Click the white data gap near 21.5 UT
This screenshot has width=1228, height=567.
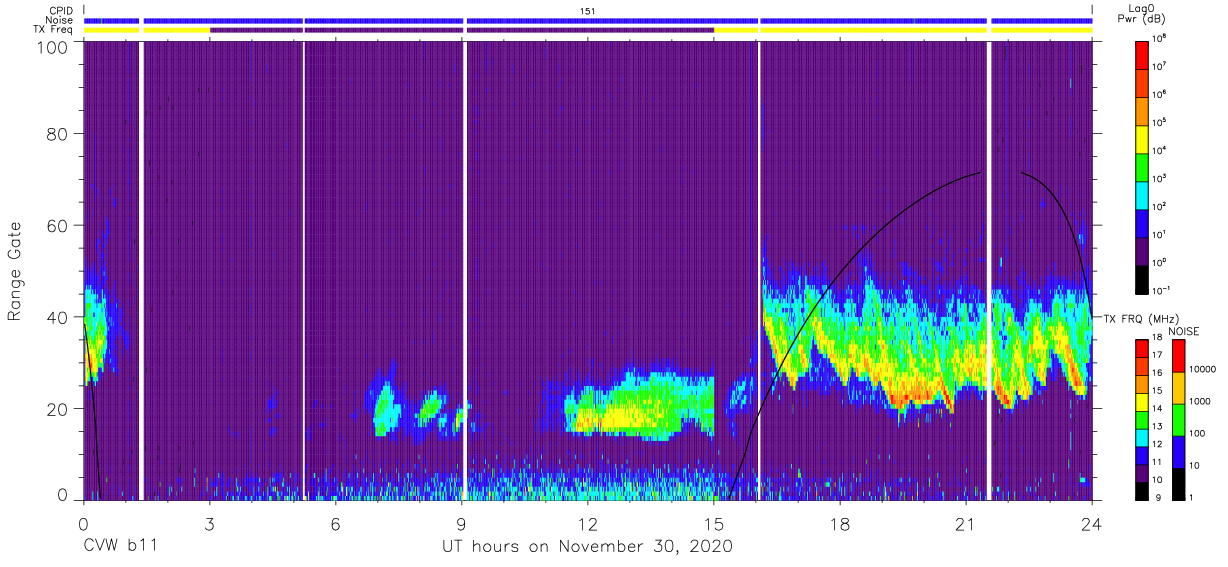point(989,270)
